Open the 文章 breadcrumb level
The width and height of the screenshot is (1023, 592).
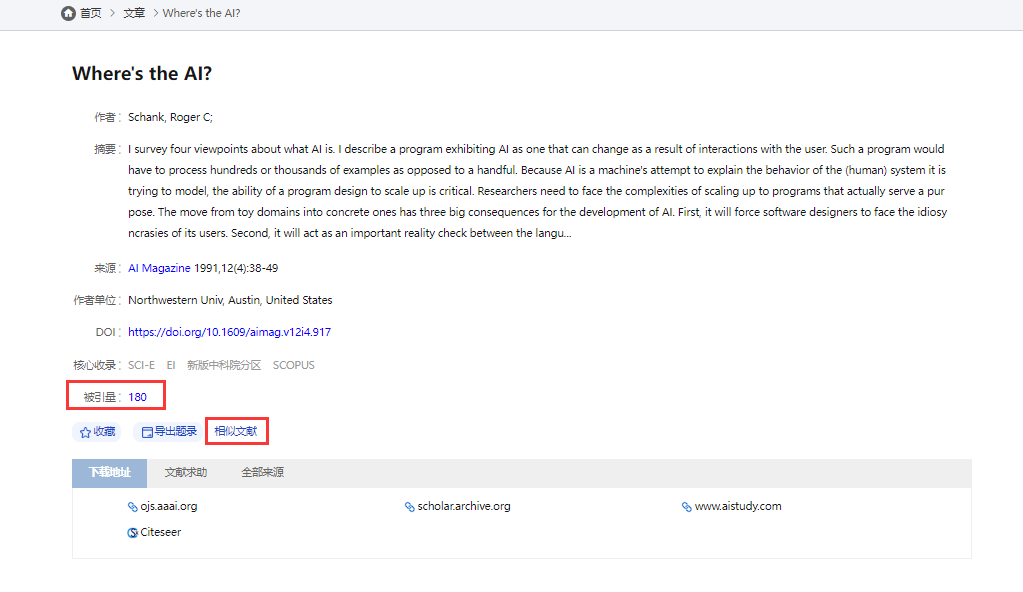click(134, 13)
